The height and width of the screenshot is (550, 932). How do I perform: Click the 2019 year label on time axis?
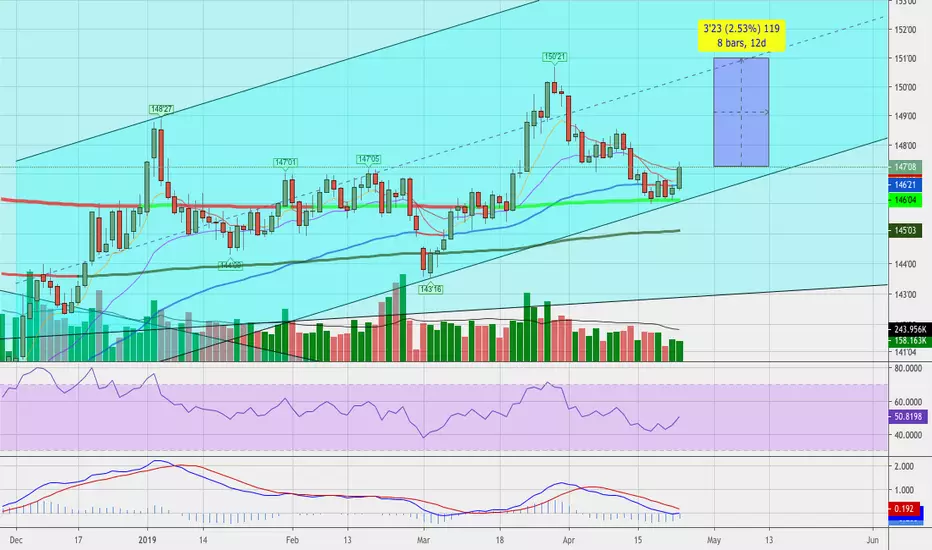tap(147, 540)
